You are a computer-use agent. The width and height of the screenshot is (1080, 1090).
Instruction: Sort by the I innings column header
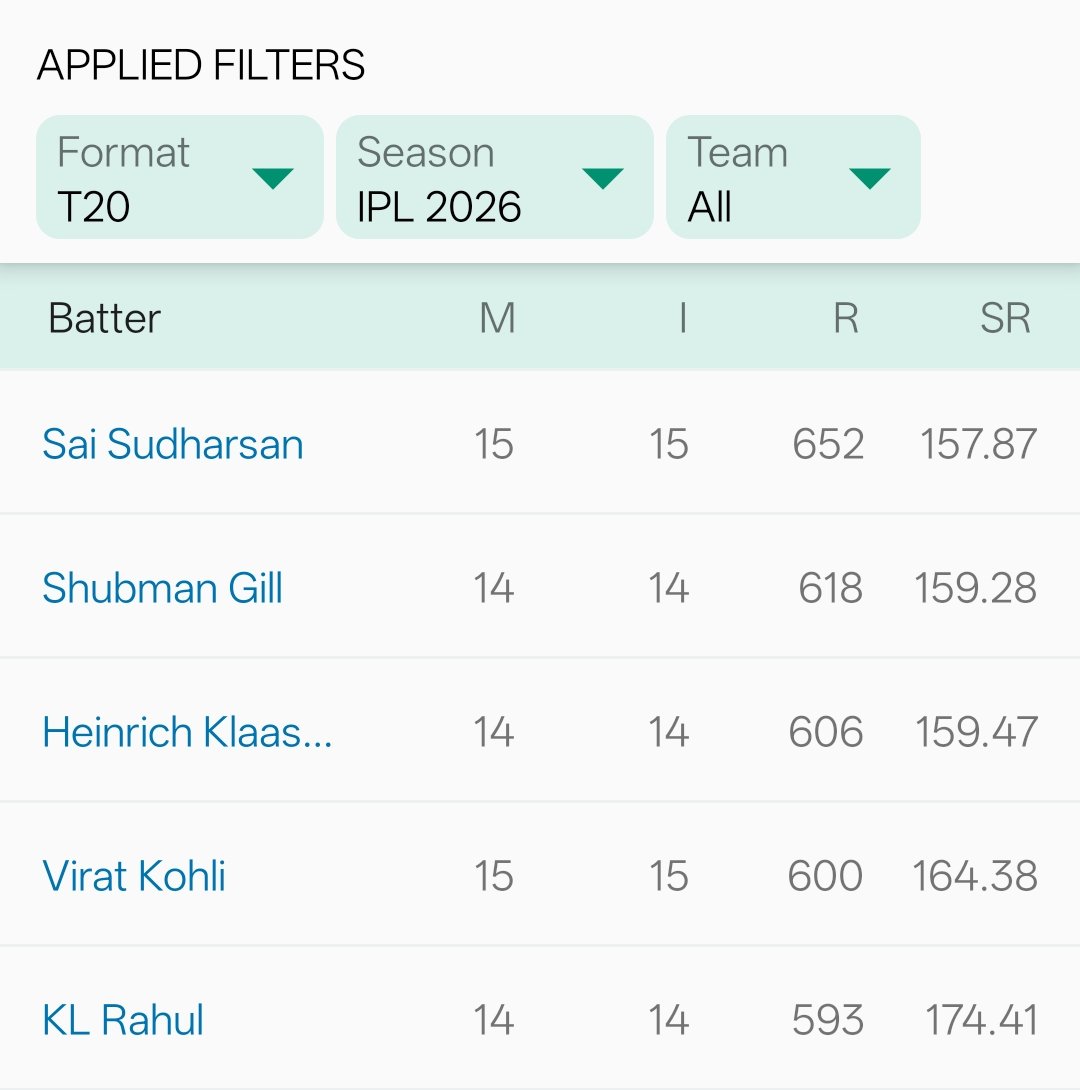683,318
